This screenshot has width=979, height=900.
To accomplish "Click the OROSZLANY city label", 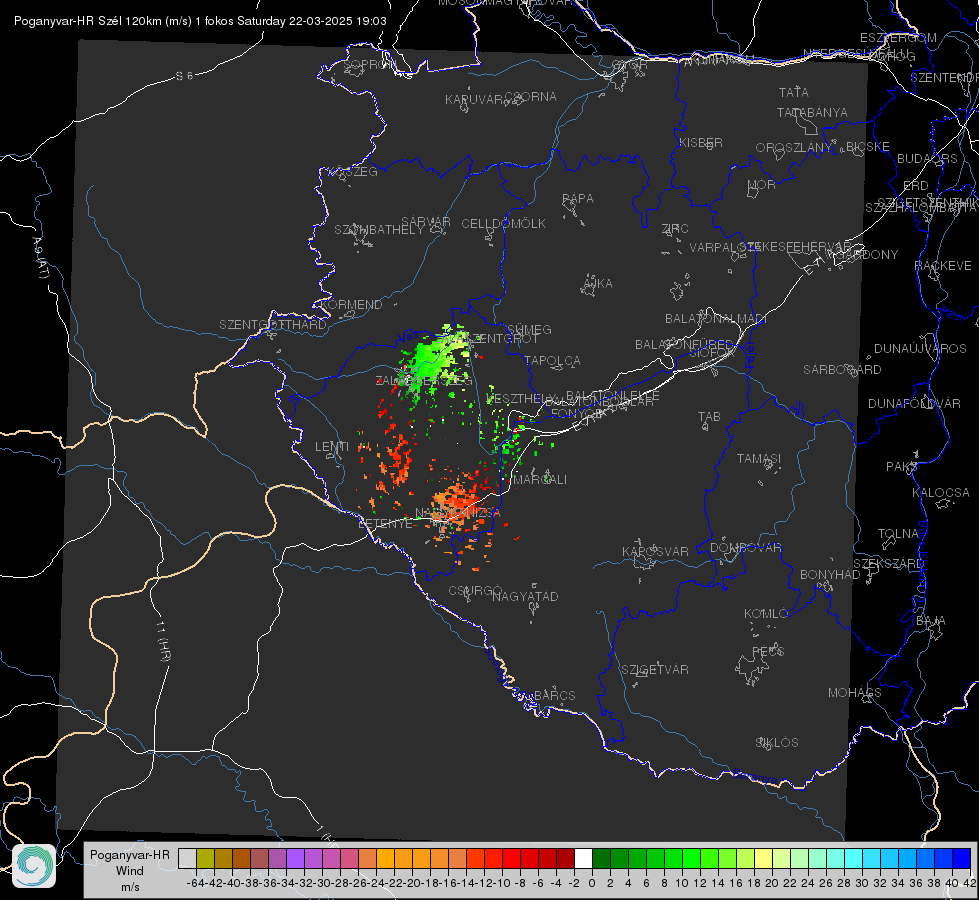I will click(x=794, y=148).
